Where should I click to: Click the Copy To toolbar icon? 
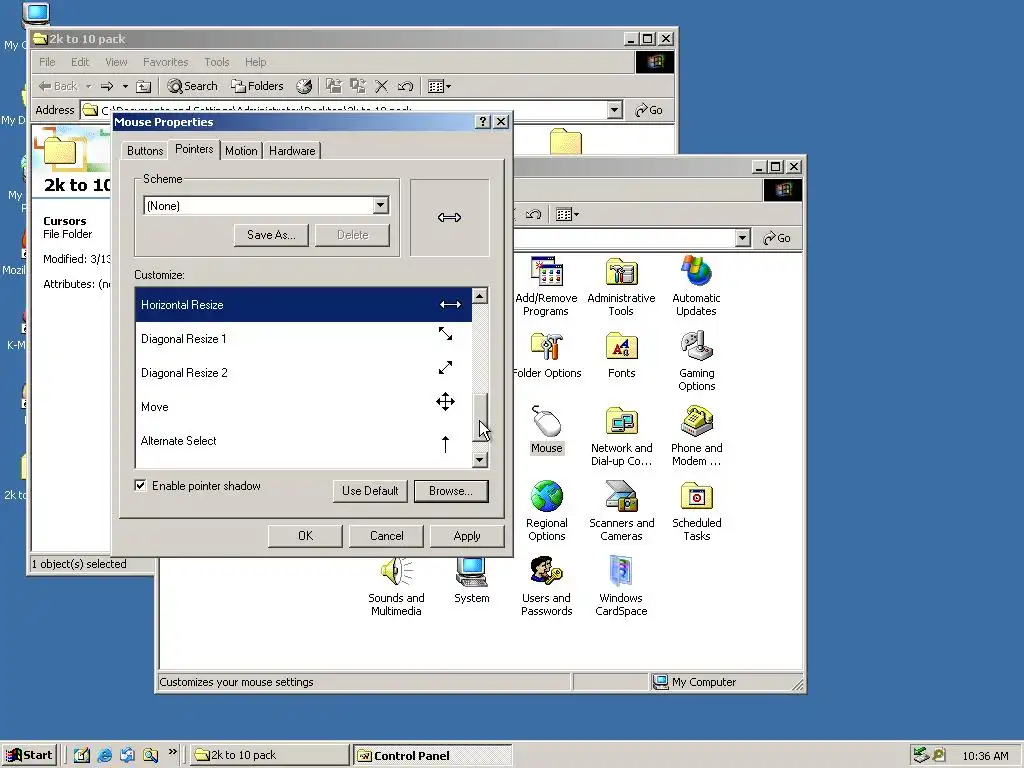tap(358, 86)
